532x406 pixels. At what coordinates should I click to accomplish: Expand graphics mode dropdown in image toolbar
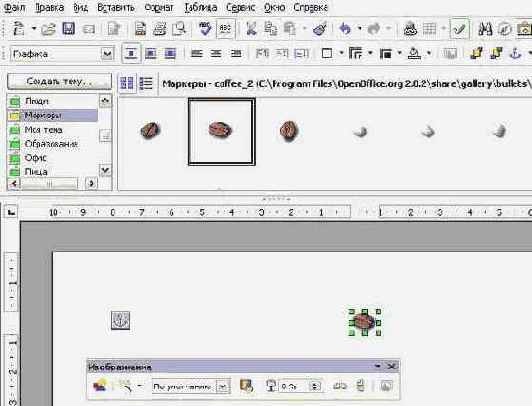click(223, 386)
